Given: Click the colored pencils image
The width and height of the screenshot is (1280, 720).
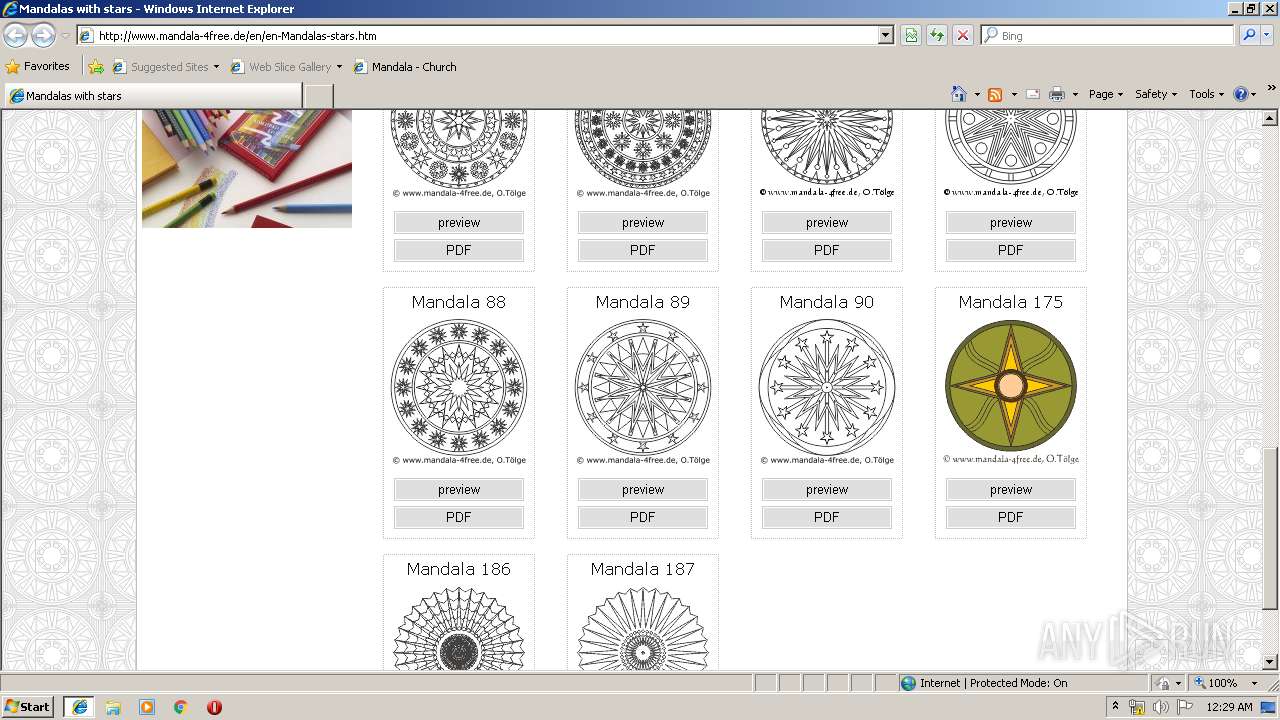Looking at the screenshot, I should pos(247,169).
